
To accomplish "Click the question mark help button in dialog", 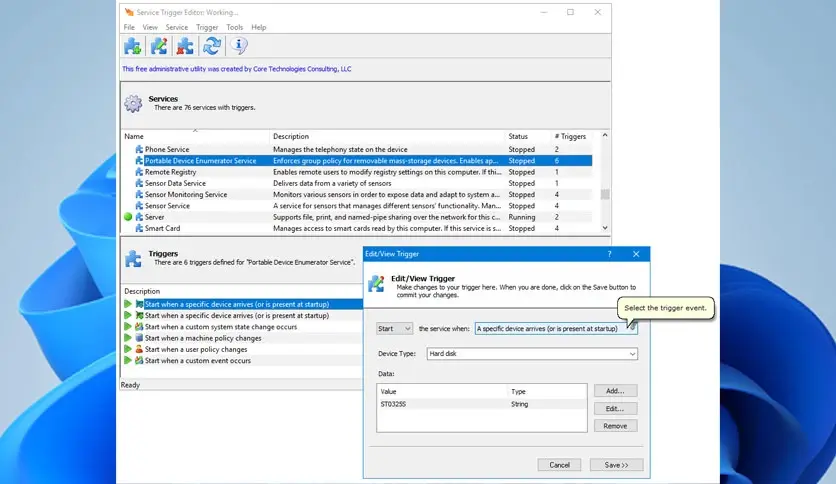I will point(609,254).
